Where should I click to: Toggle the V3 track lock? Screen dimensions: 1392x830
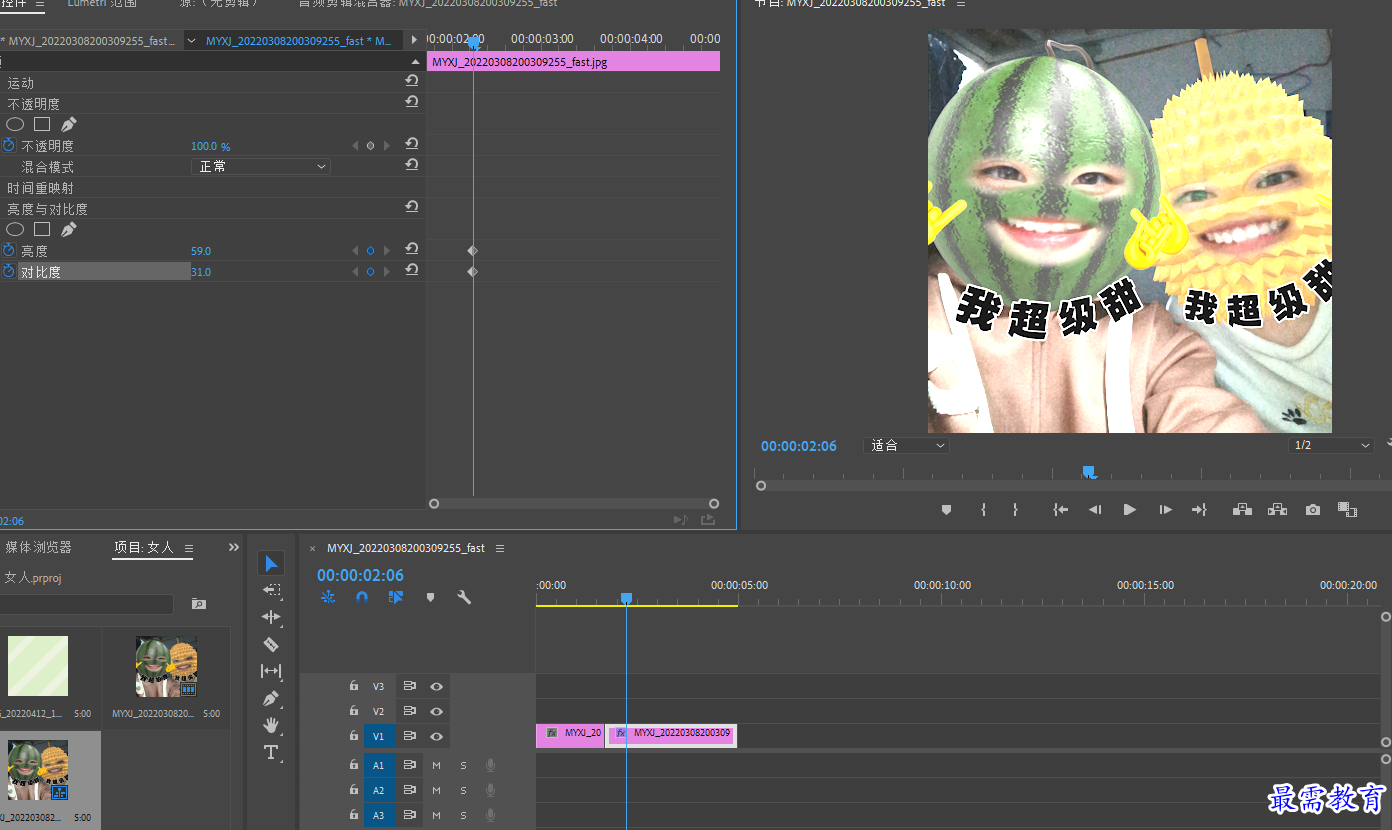(354, 686)
